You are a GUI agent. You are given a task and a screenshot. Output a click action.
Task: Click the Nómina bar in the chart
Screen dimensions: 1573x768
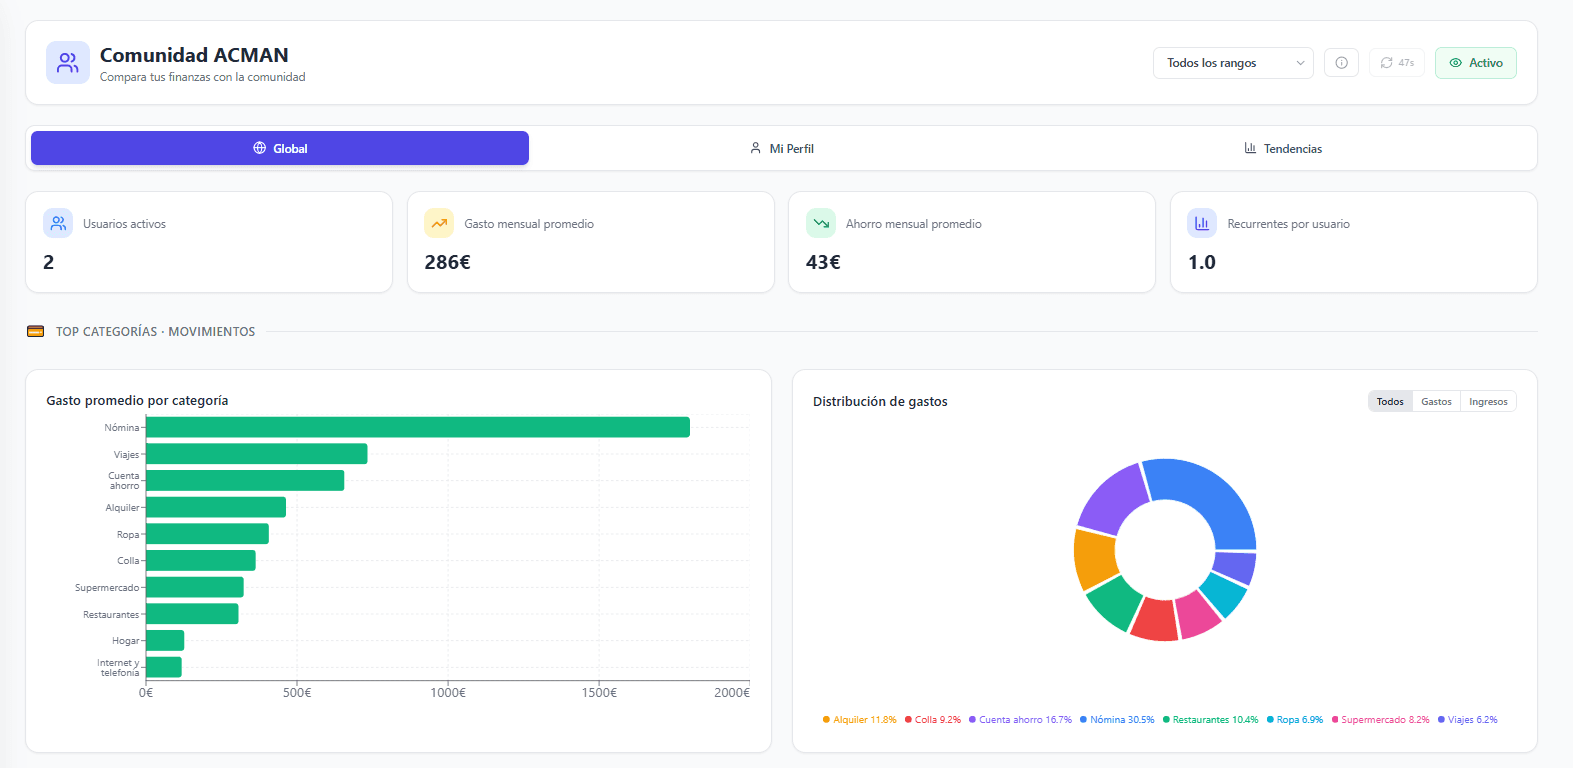point(418,427)
